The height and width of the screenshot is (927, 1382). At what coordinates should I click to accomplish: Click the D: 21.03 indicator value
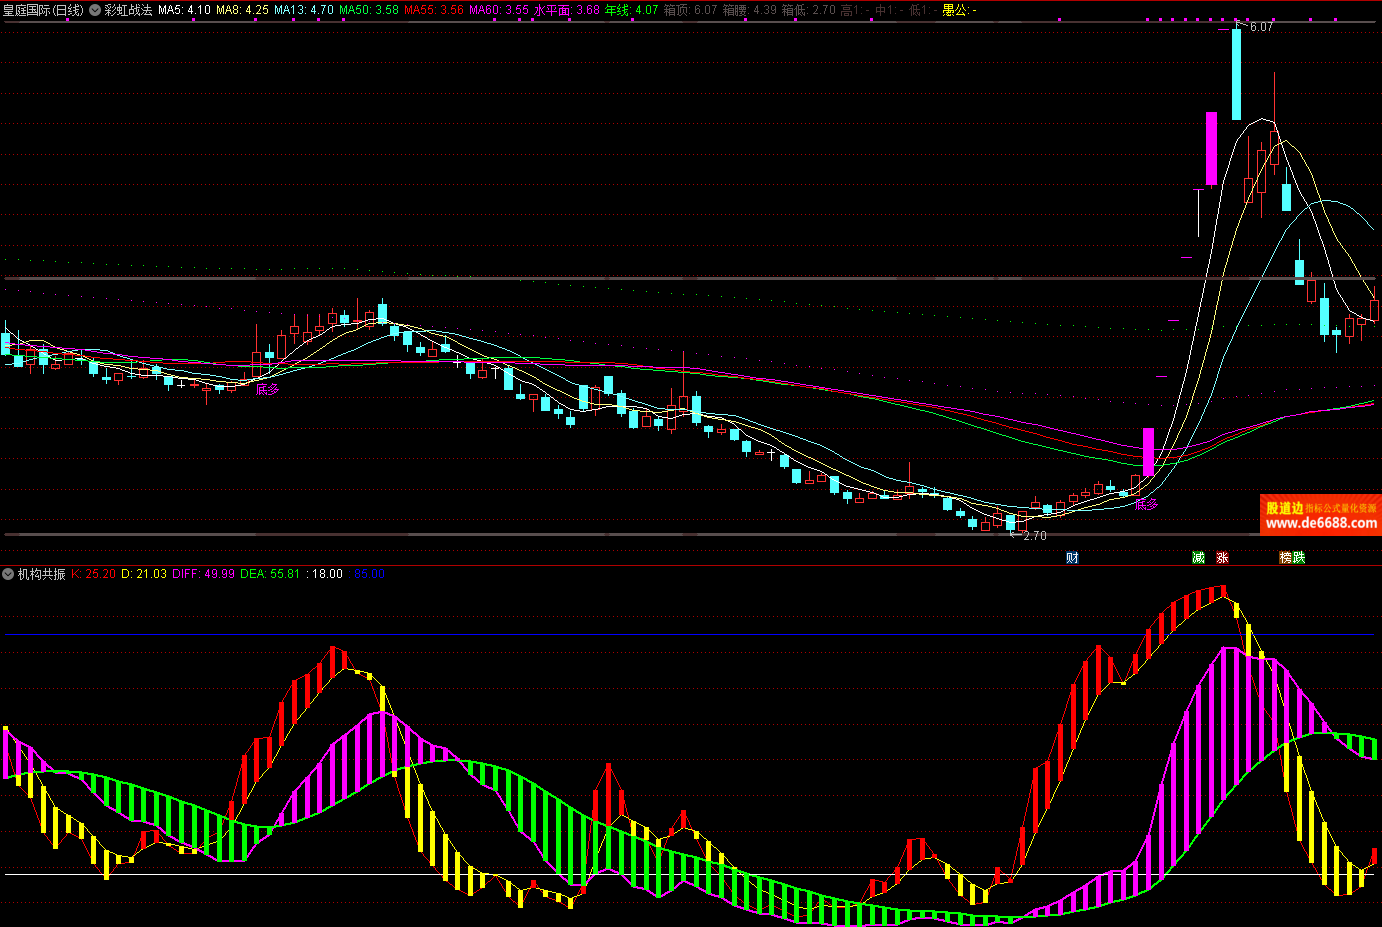point(144,574)
